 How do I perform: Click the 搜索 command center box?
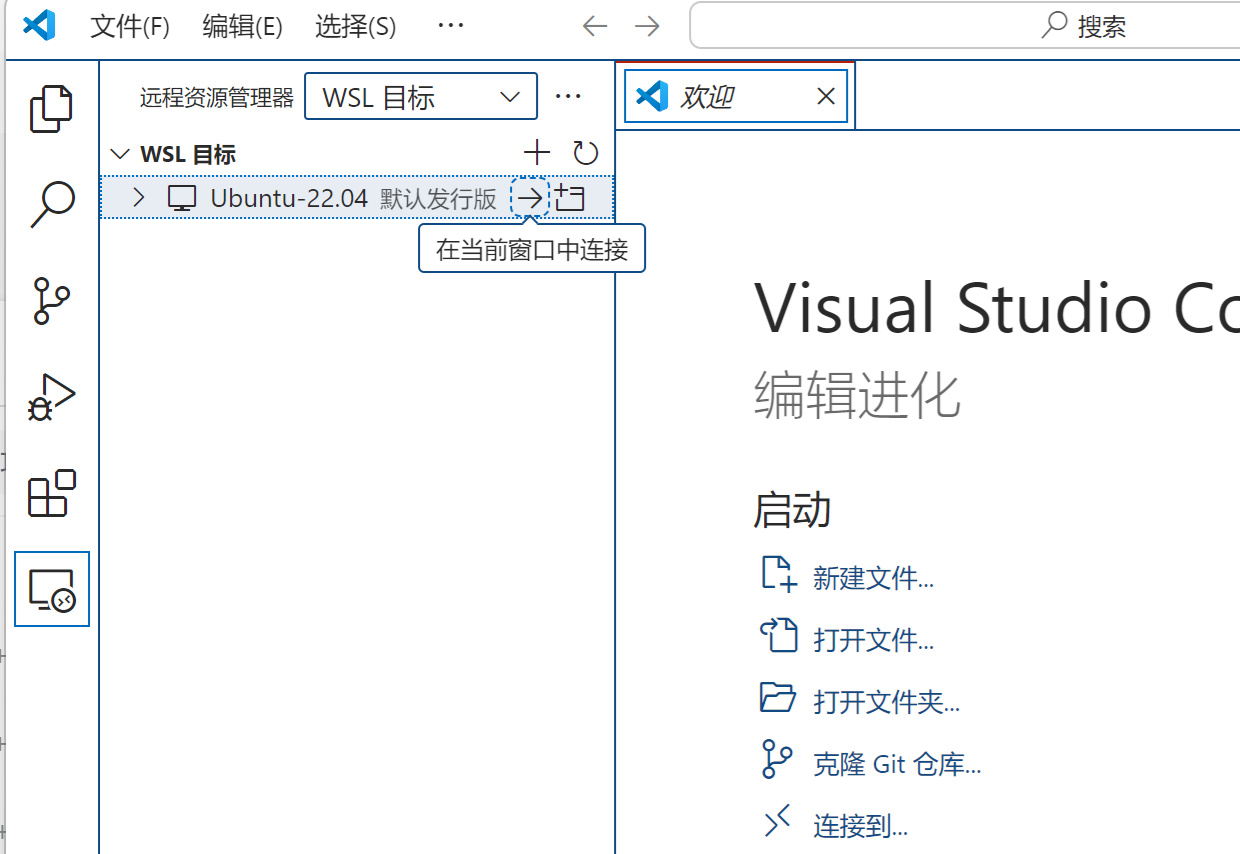click(x=965, y=26)
